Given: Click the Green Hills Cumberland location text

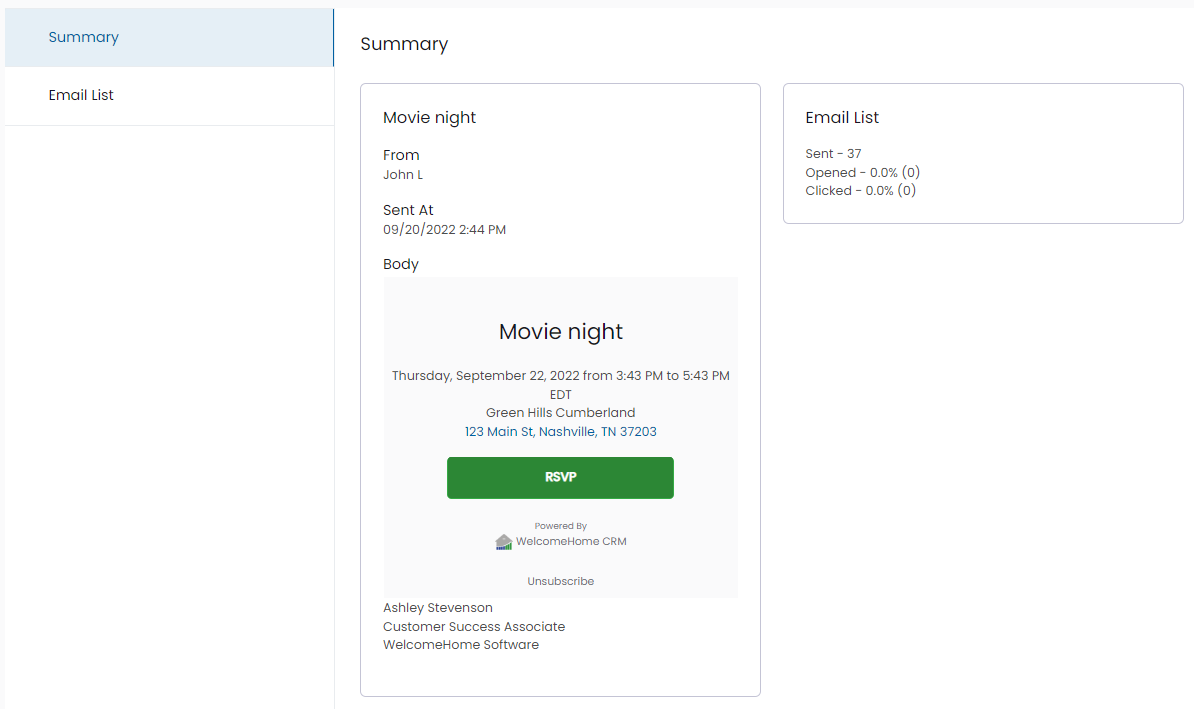Looking at the screenshot, I should pos(560,413).
